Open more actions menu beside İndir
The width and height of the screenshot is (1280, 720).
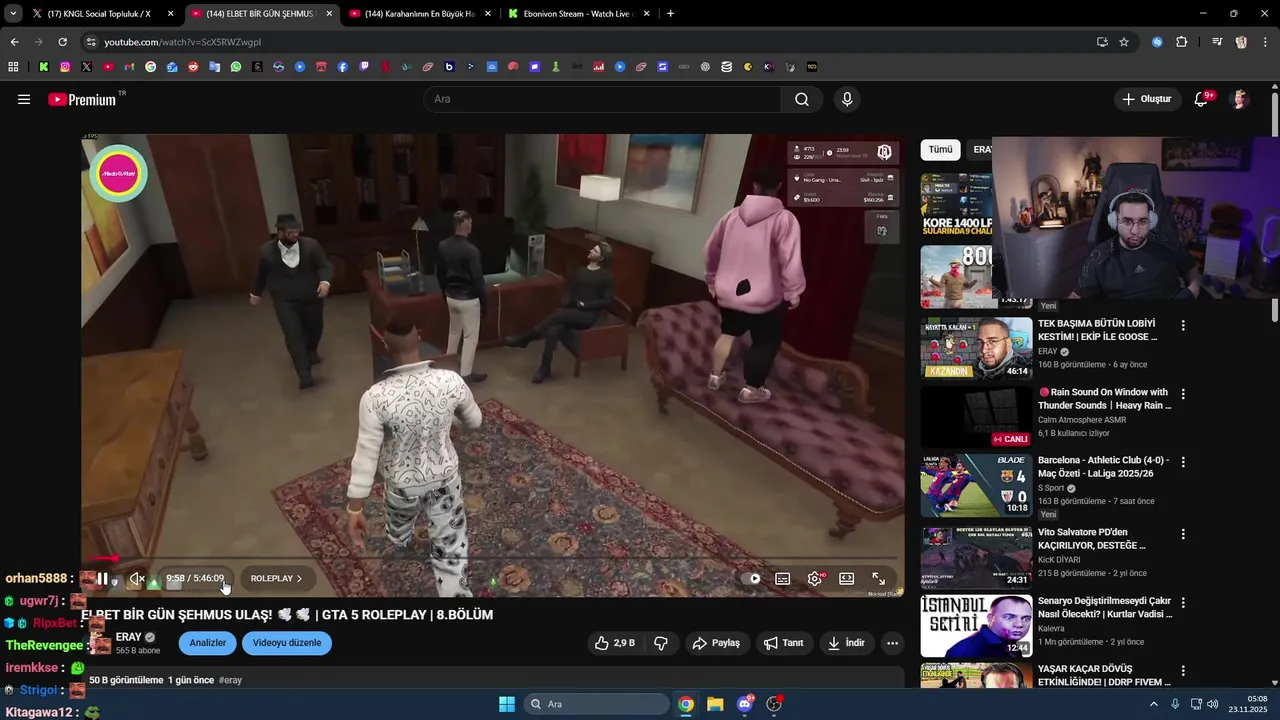click(x=893, y=643)
